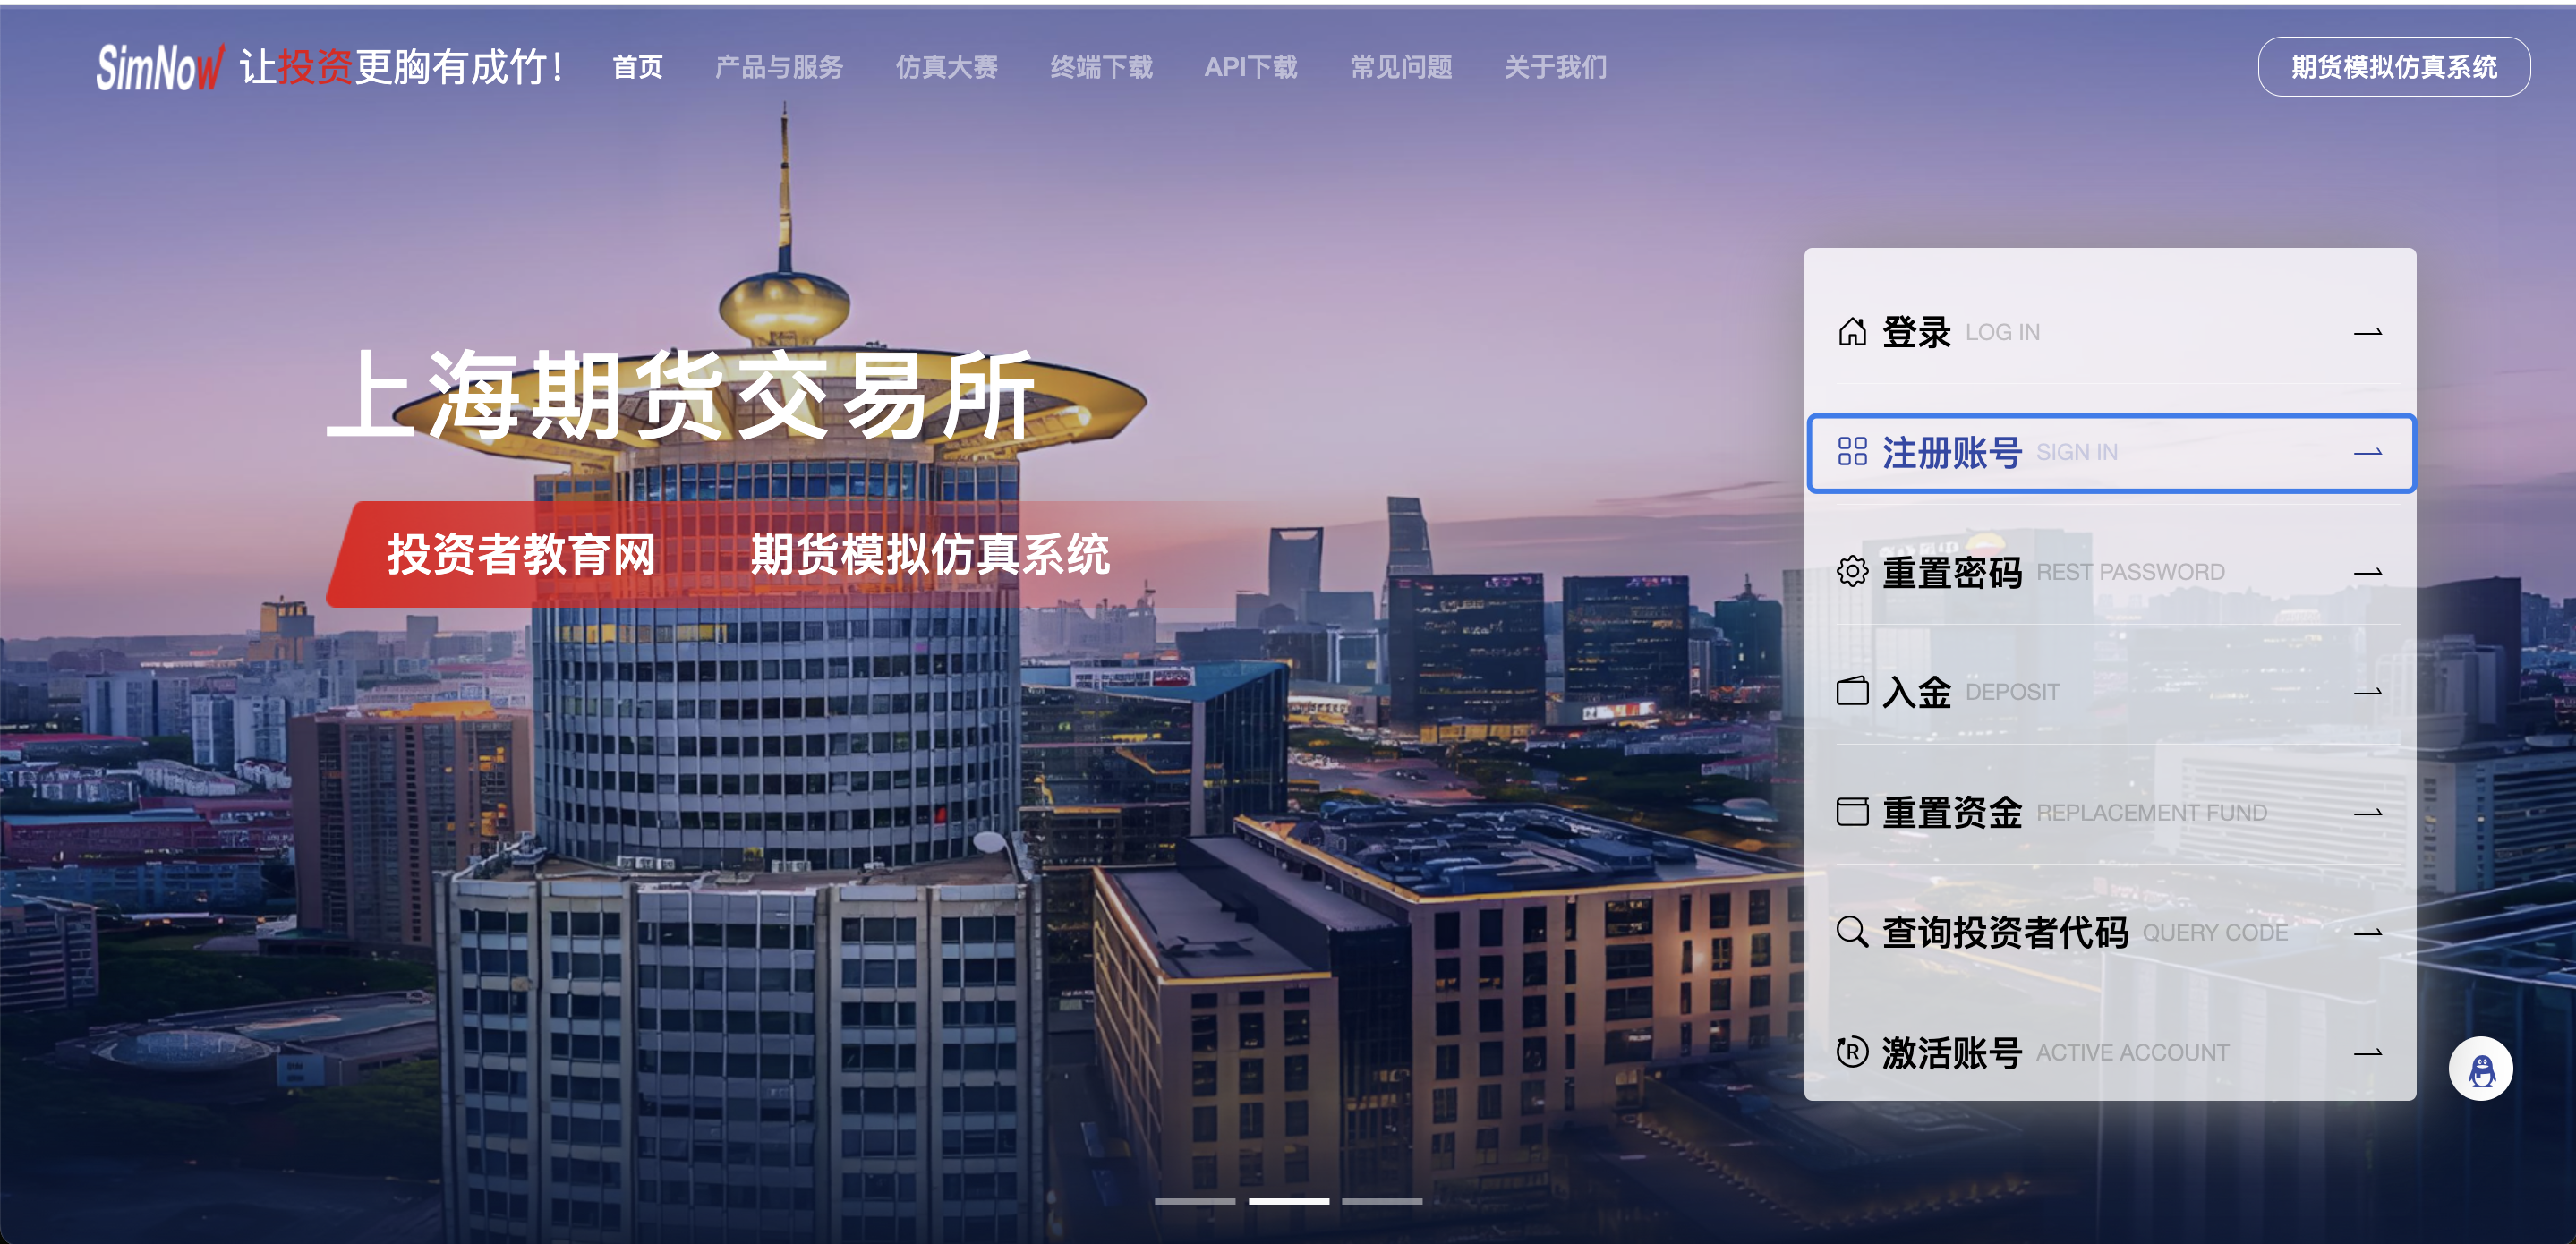Click the registered icon beside 激活账号
The image size is (2576, 1244).
coord(1852,1052)
